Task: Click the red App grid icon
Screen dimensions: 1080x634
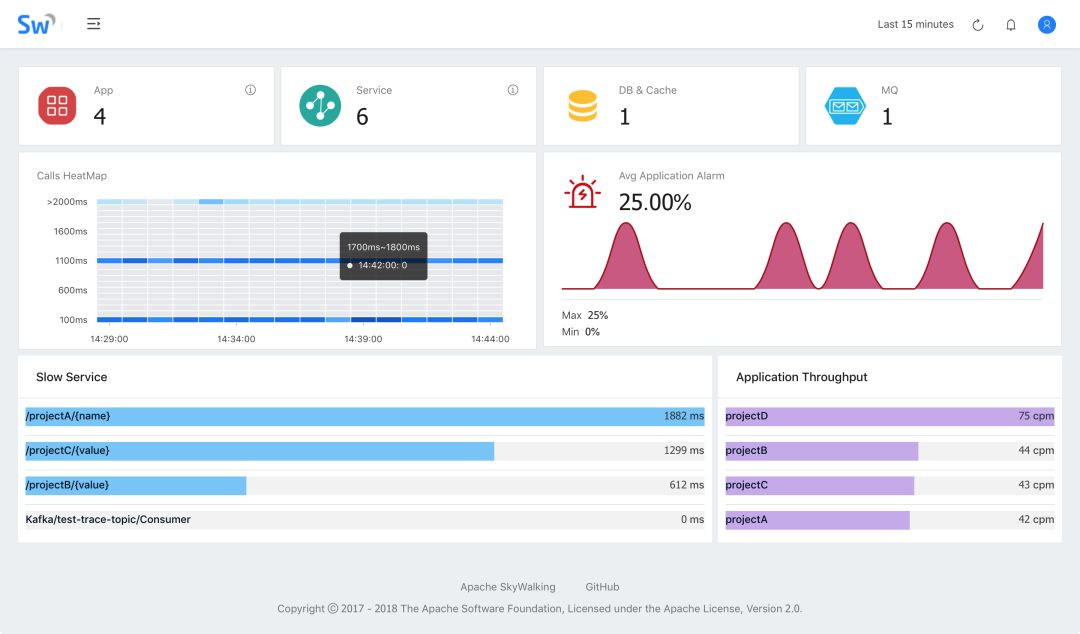Action: (57, 106)
